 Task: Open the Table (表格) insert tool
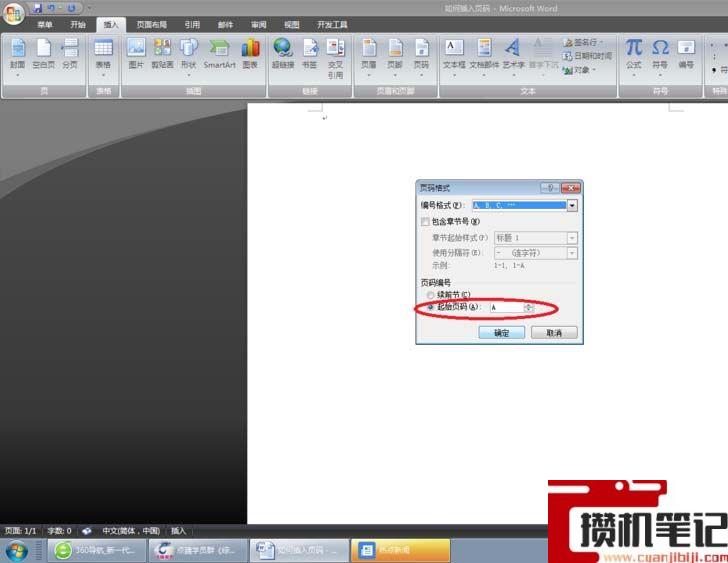[103, 57]
